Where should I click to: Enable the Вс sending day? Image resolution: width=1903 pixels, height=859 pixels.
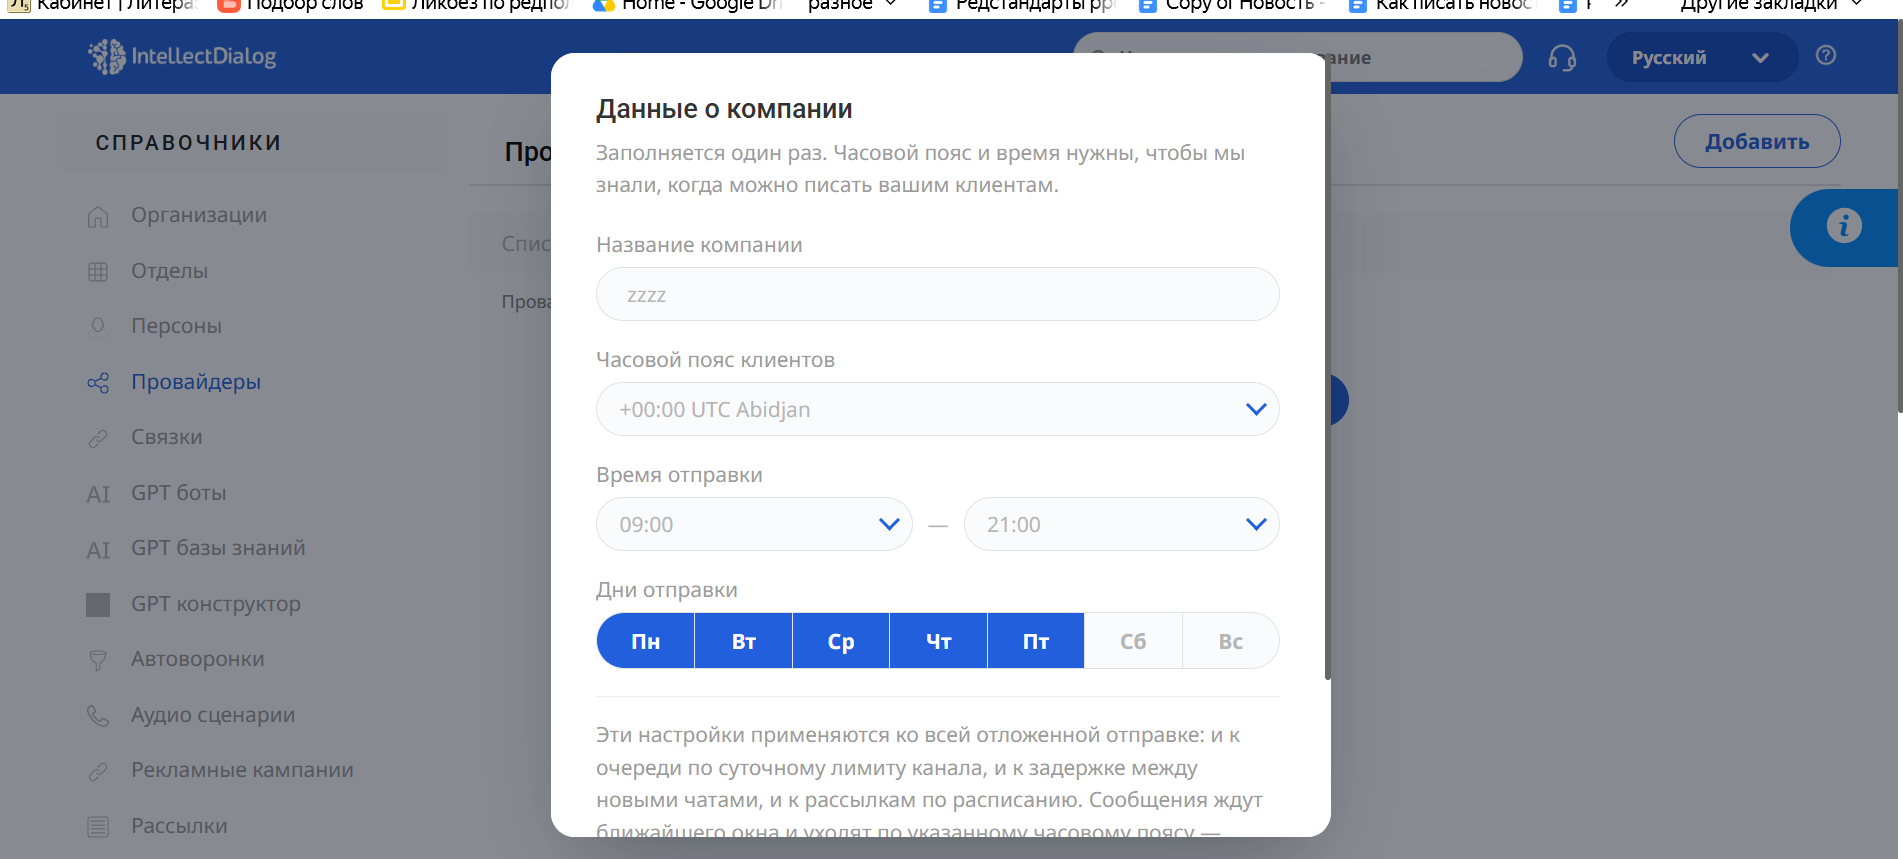pyautogui.click(x=1231, y=641)
